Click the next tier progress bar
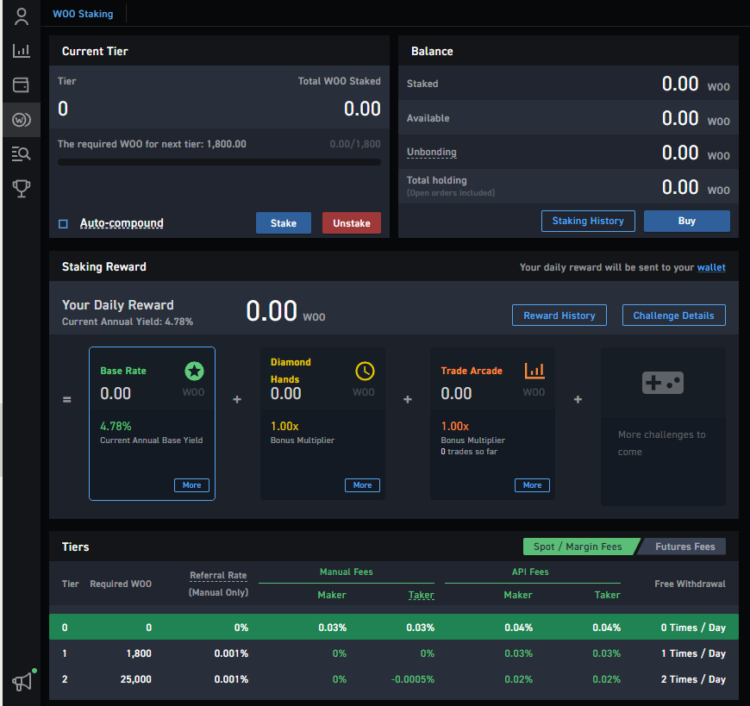The height and width of the screenshot is (706, 750). [x=219, y=161]
